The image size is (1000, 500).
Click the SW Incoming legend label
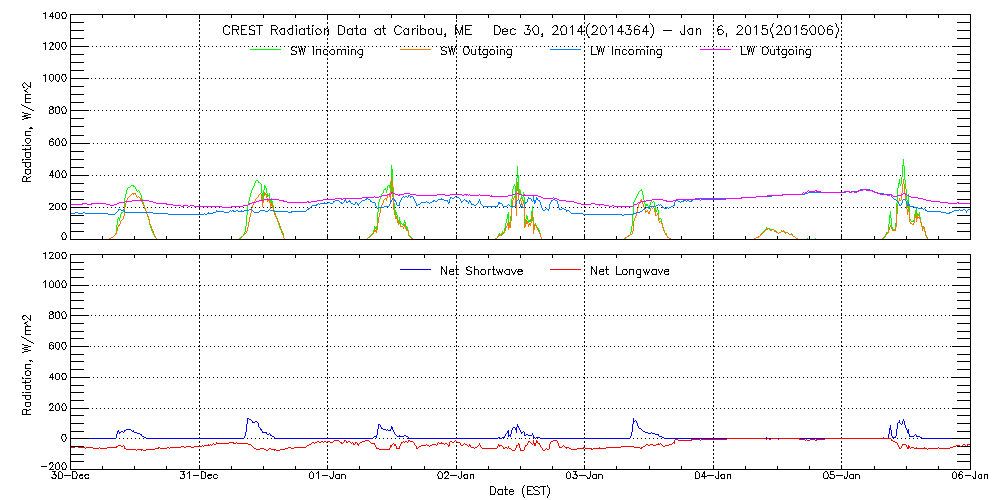point(326,51)
